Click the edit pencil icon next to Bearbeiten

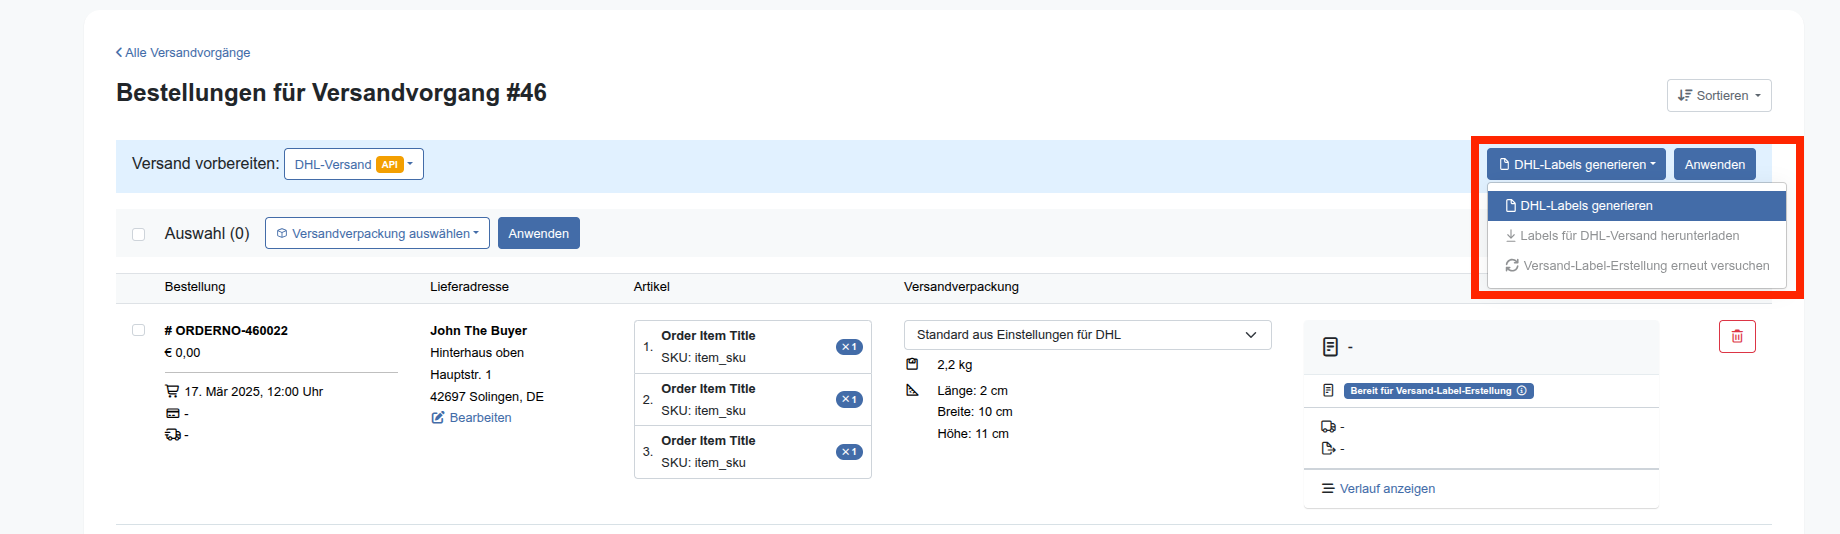tap(437, 418)
